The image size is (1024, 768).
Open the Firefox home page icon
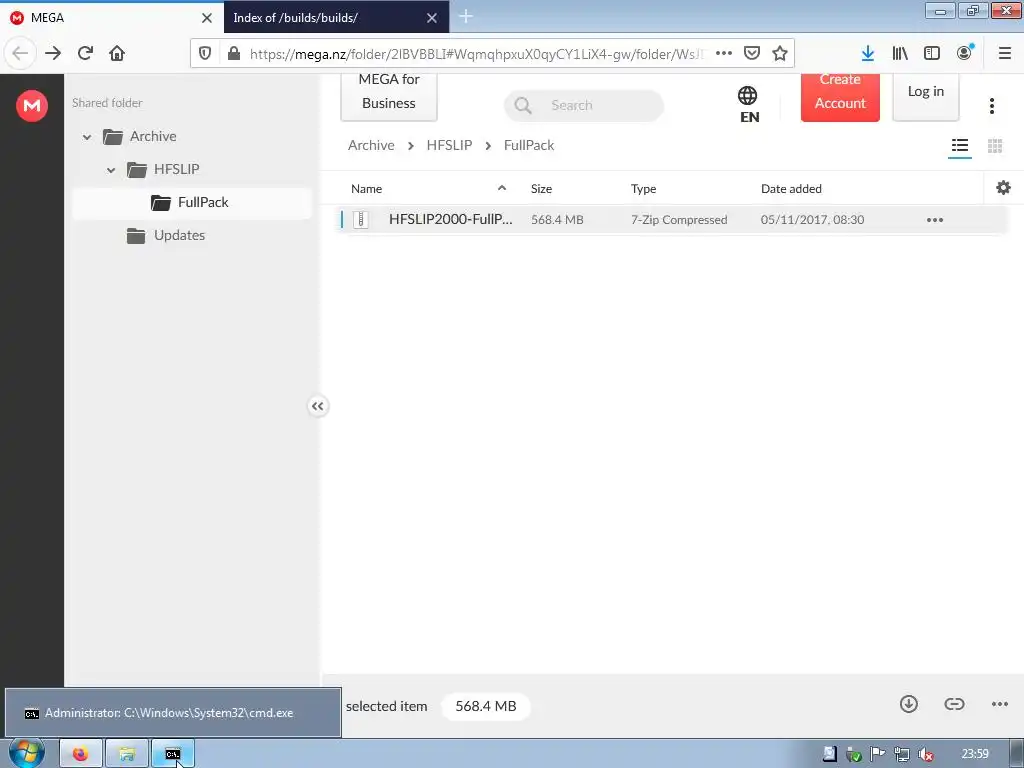click(x=117, y=54)
